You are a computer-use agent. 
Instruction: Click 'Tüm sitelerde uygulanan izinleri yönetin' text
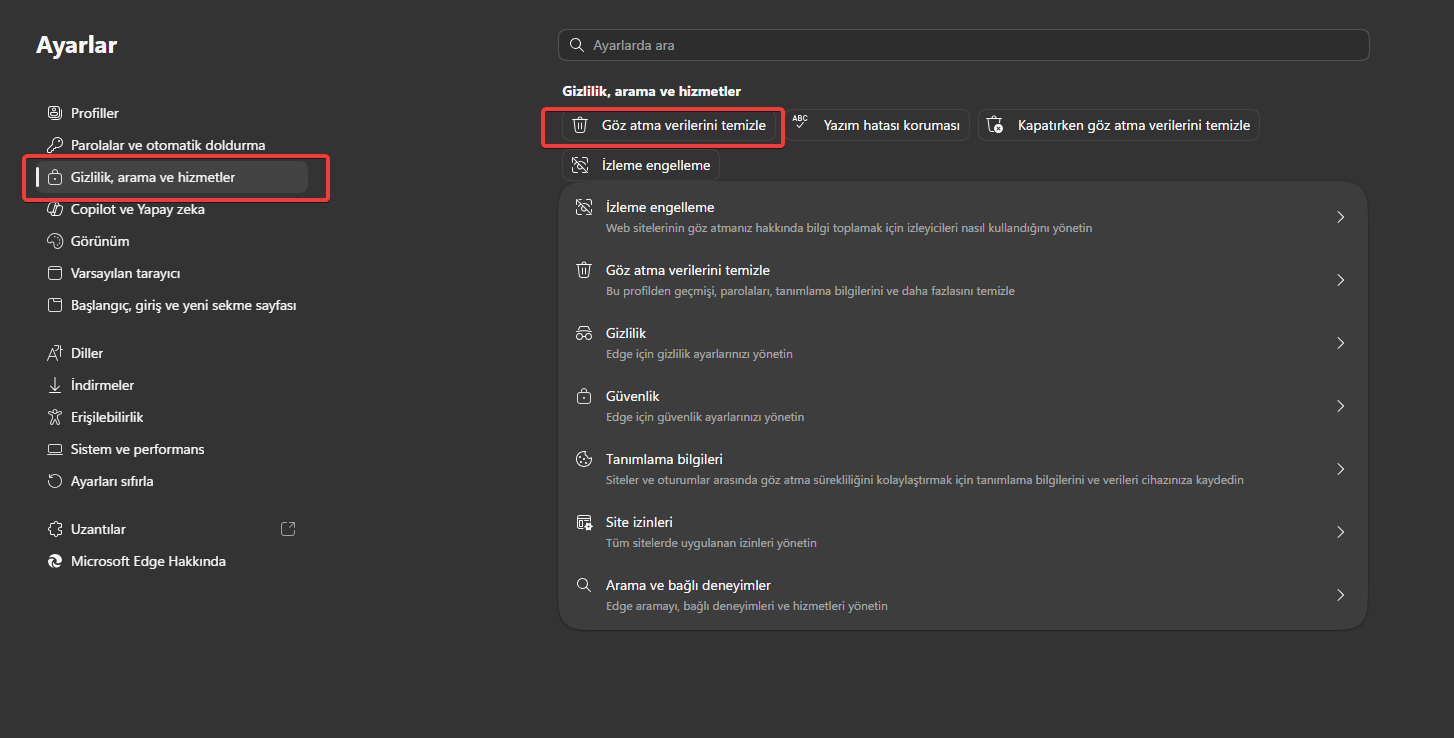click(711, 543)
